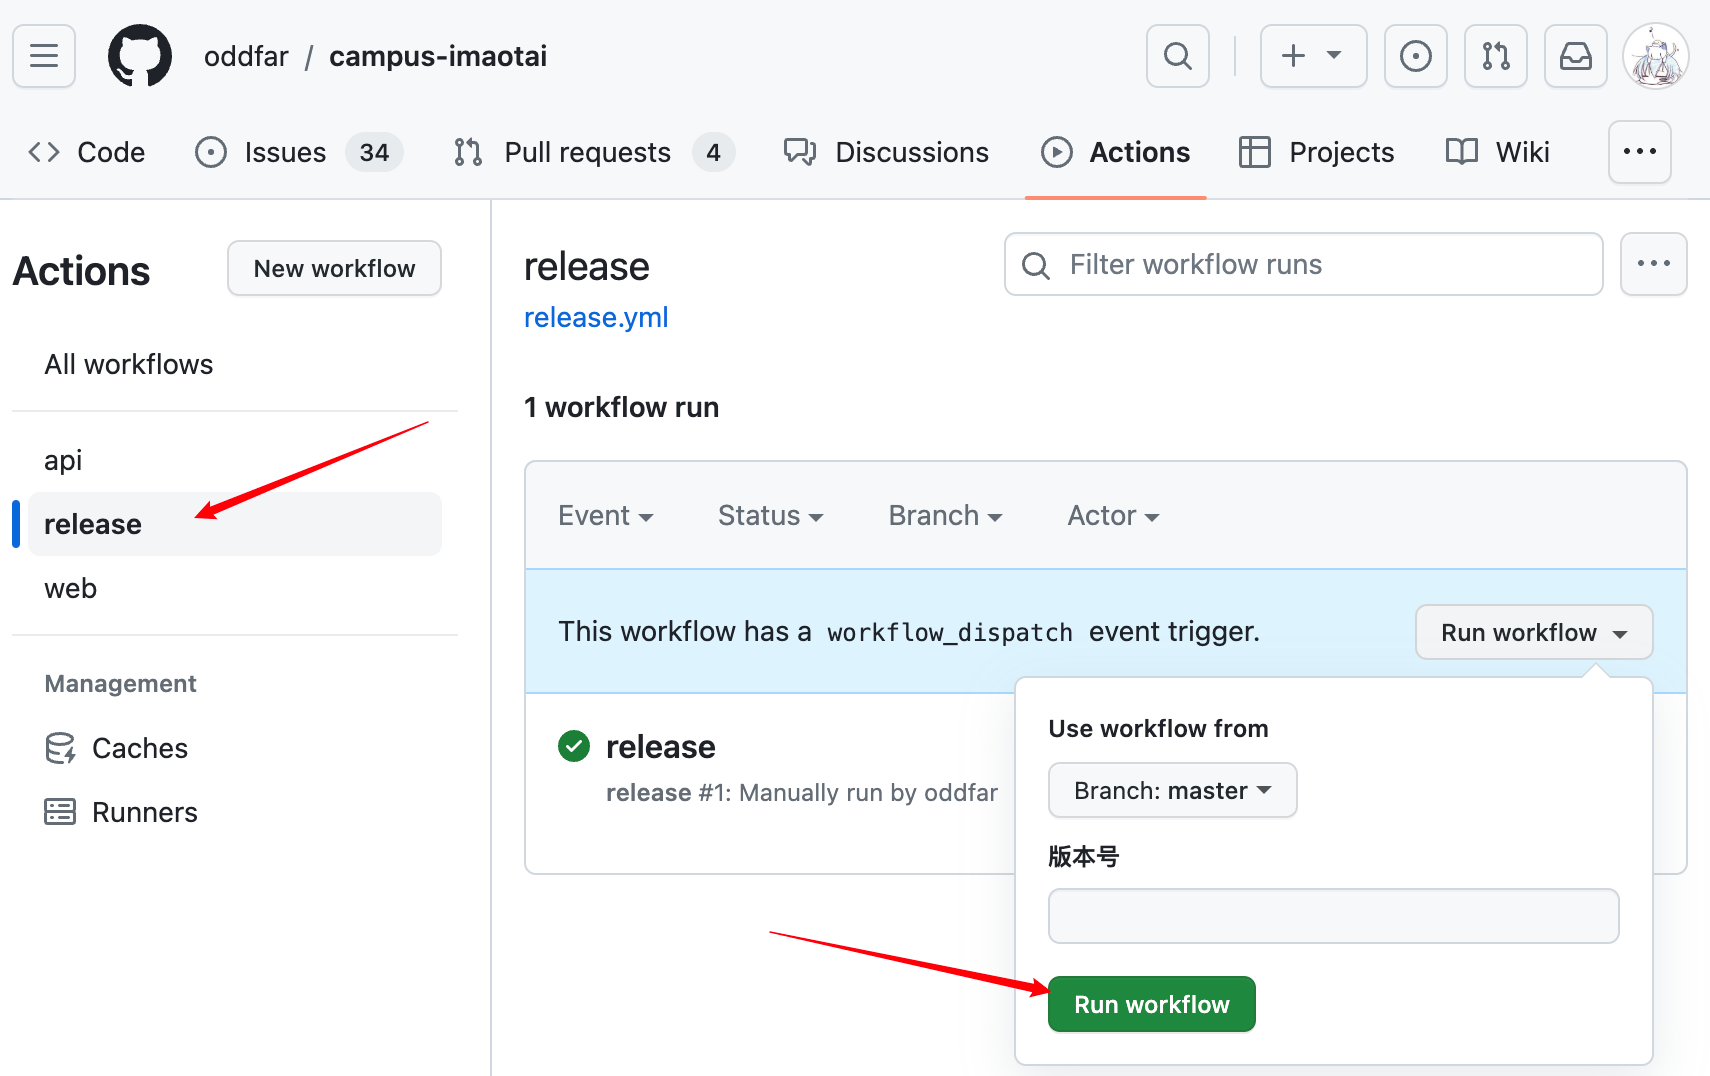This screenshot has width=1710, height=1076.
Task: Open the search magnifier icon
Action: (1177, 56)
